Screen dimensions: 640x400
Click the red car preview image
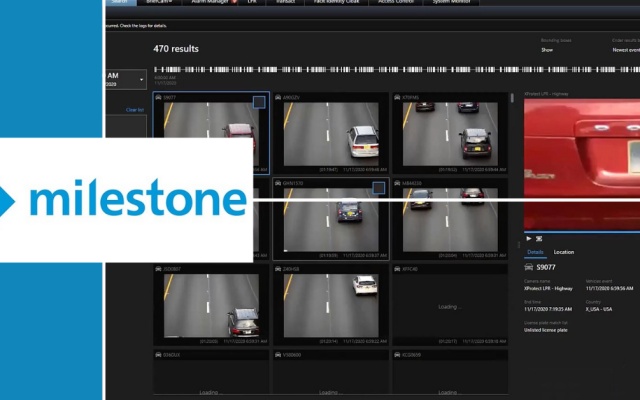(582, 164)
